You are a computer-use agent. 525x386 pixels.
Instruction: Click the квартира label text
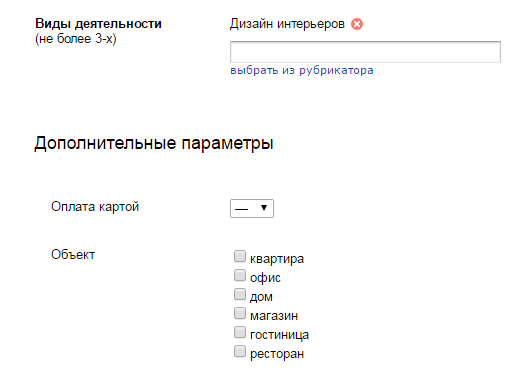pos(277,259)
